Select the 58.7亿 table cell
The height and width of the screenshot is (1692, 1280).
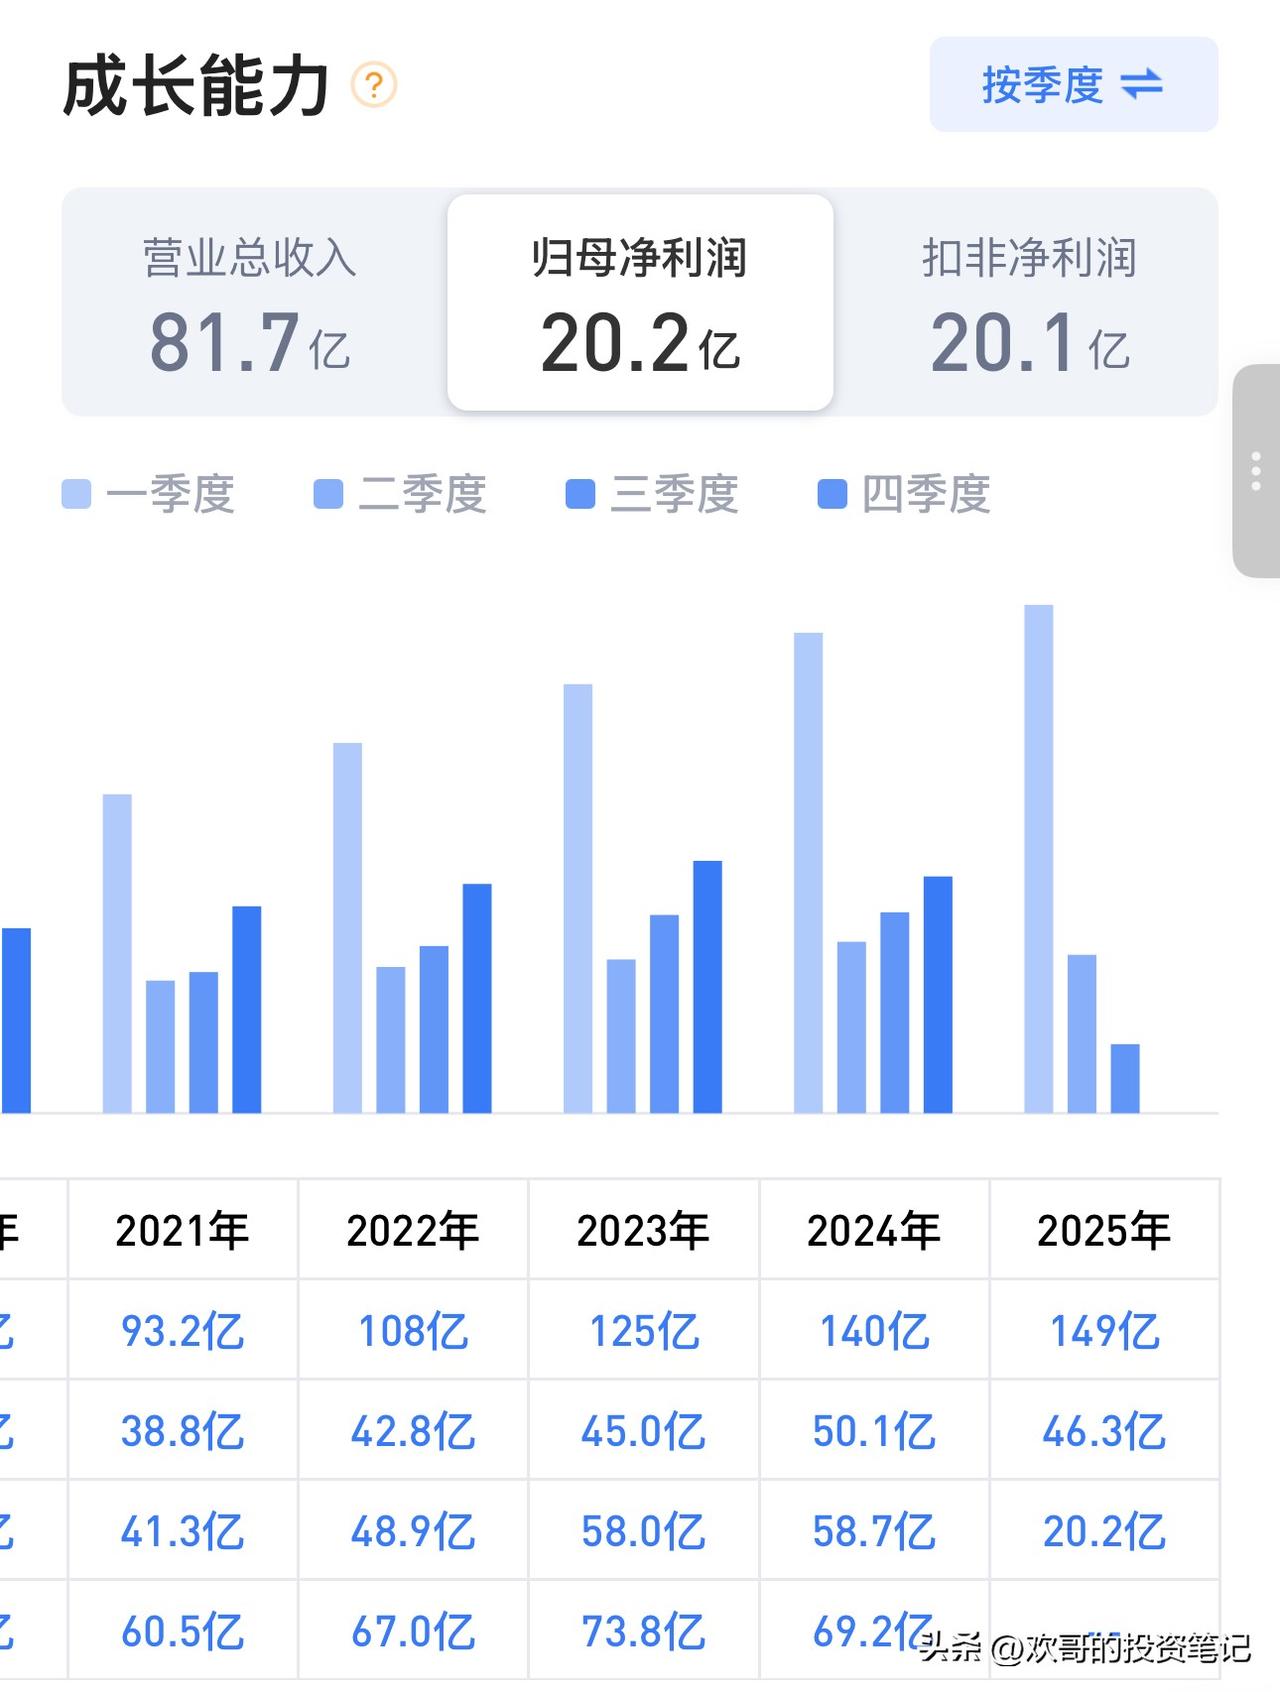[x=874, y=1530]
